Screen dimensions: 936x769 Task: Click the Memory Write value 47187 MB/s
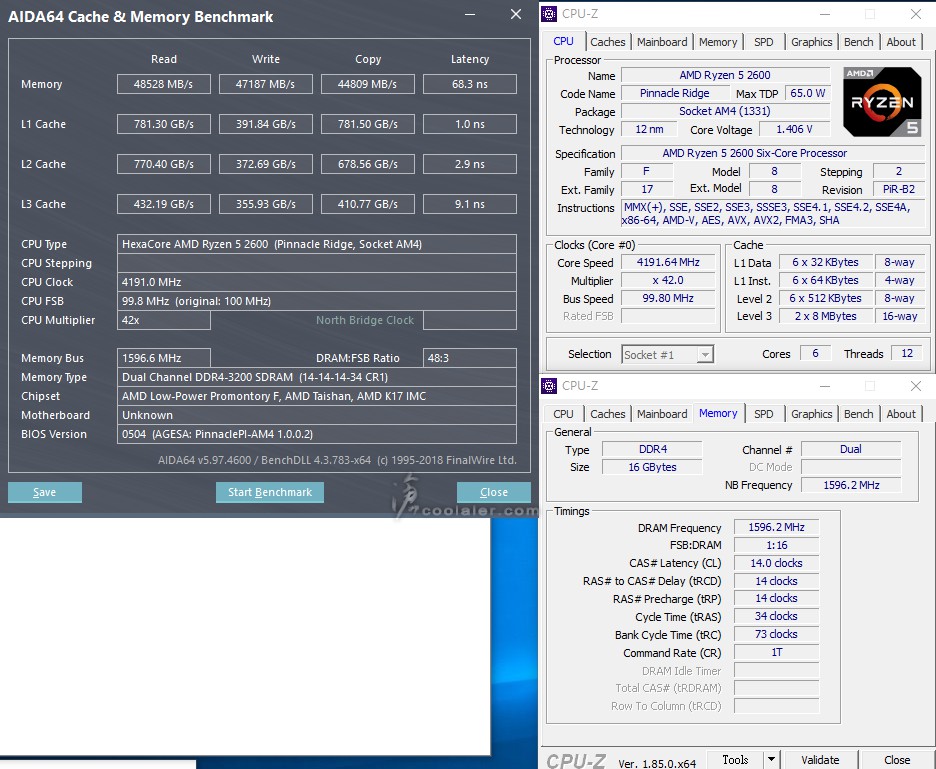[x=266, y=84]
